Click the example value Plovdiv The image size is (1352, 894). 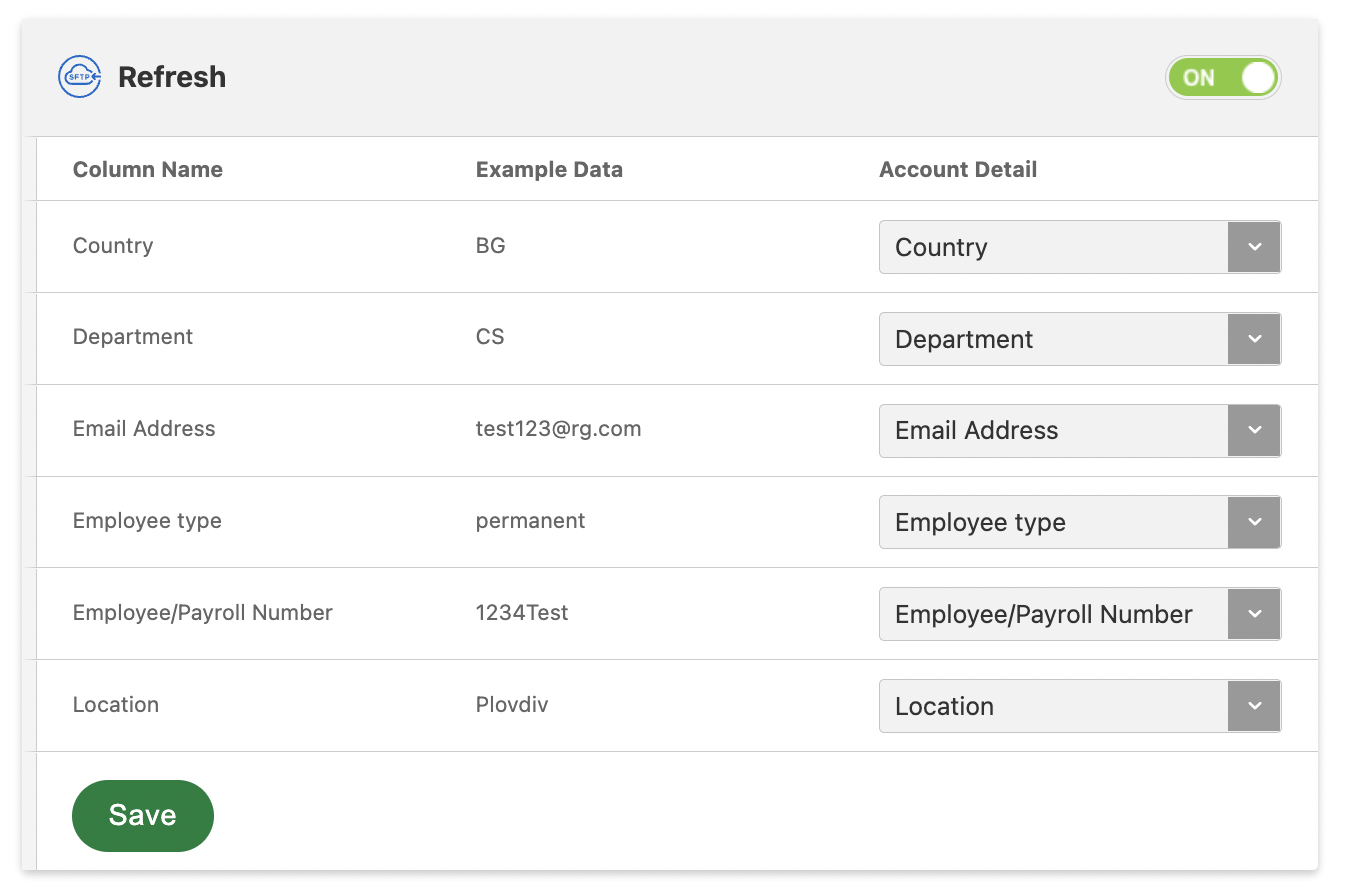tap(512, 705)
